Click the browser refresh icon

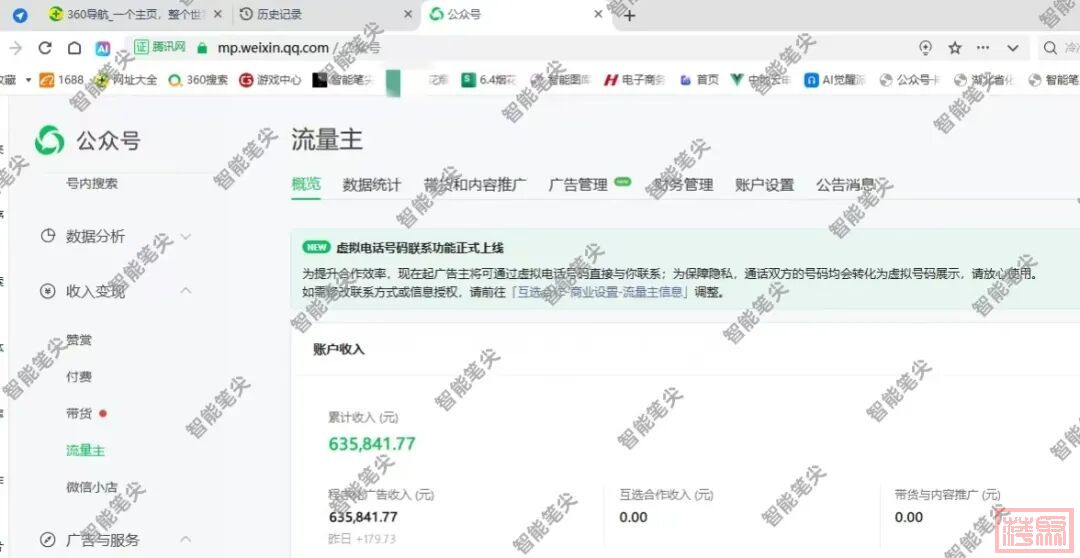click(45, 48)
